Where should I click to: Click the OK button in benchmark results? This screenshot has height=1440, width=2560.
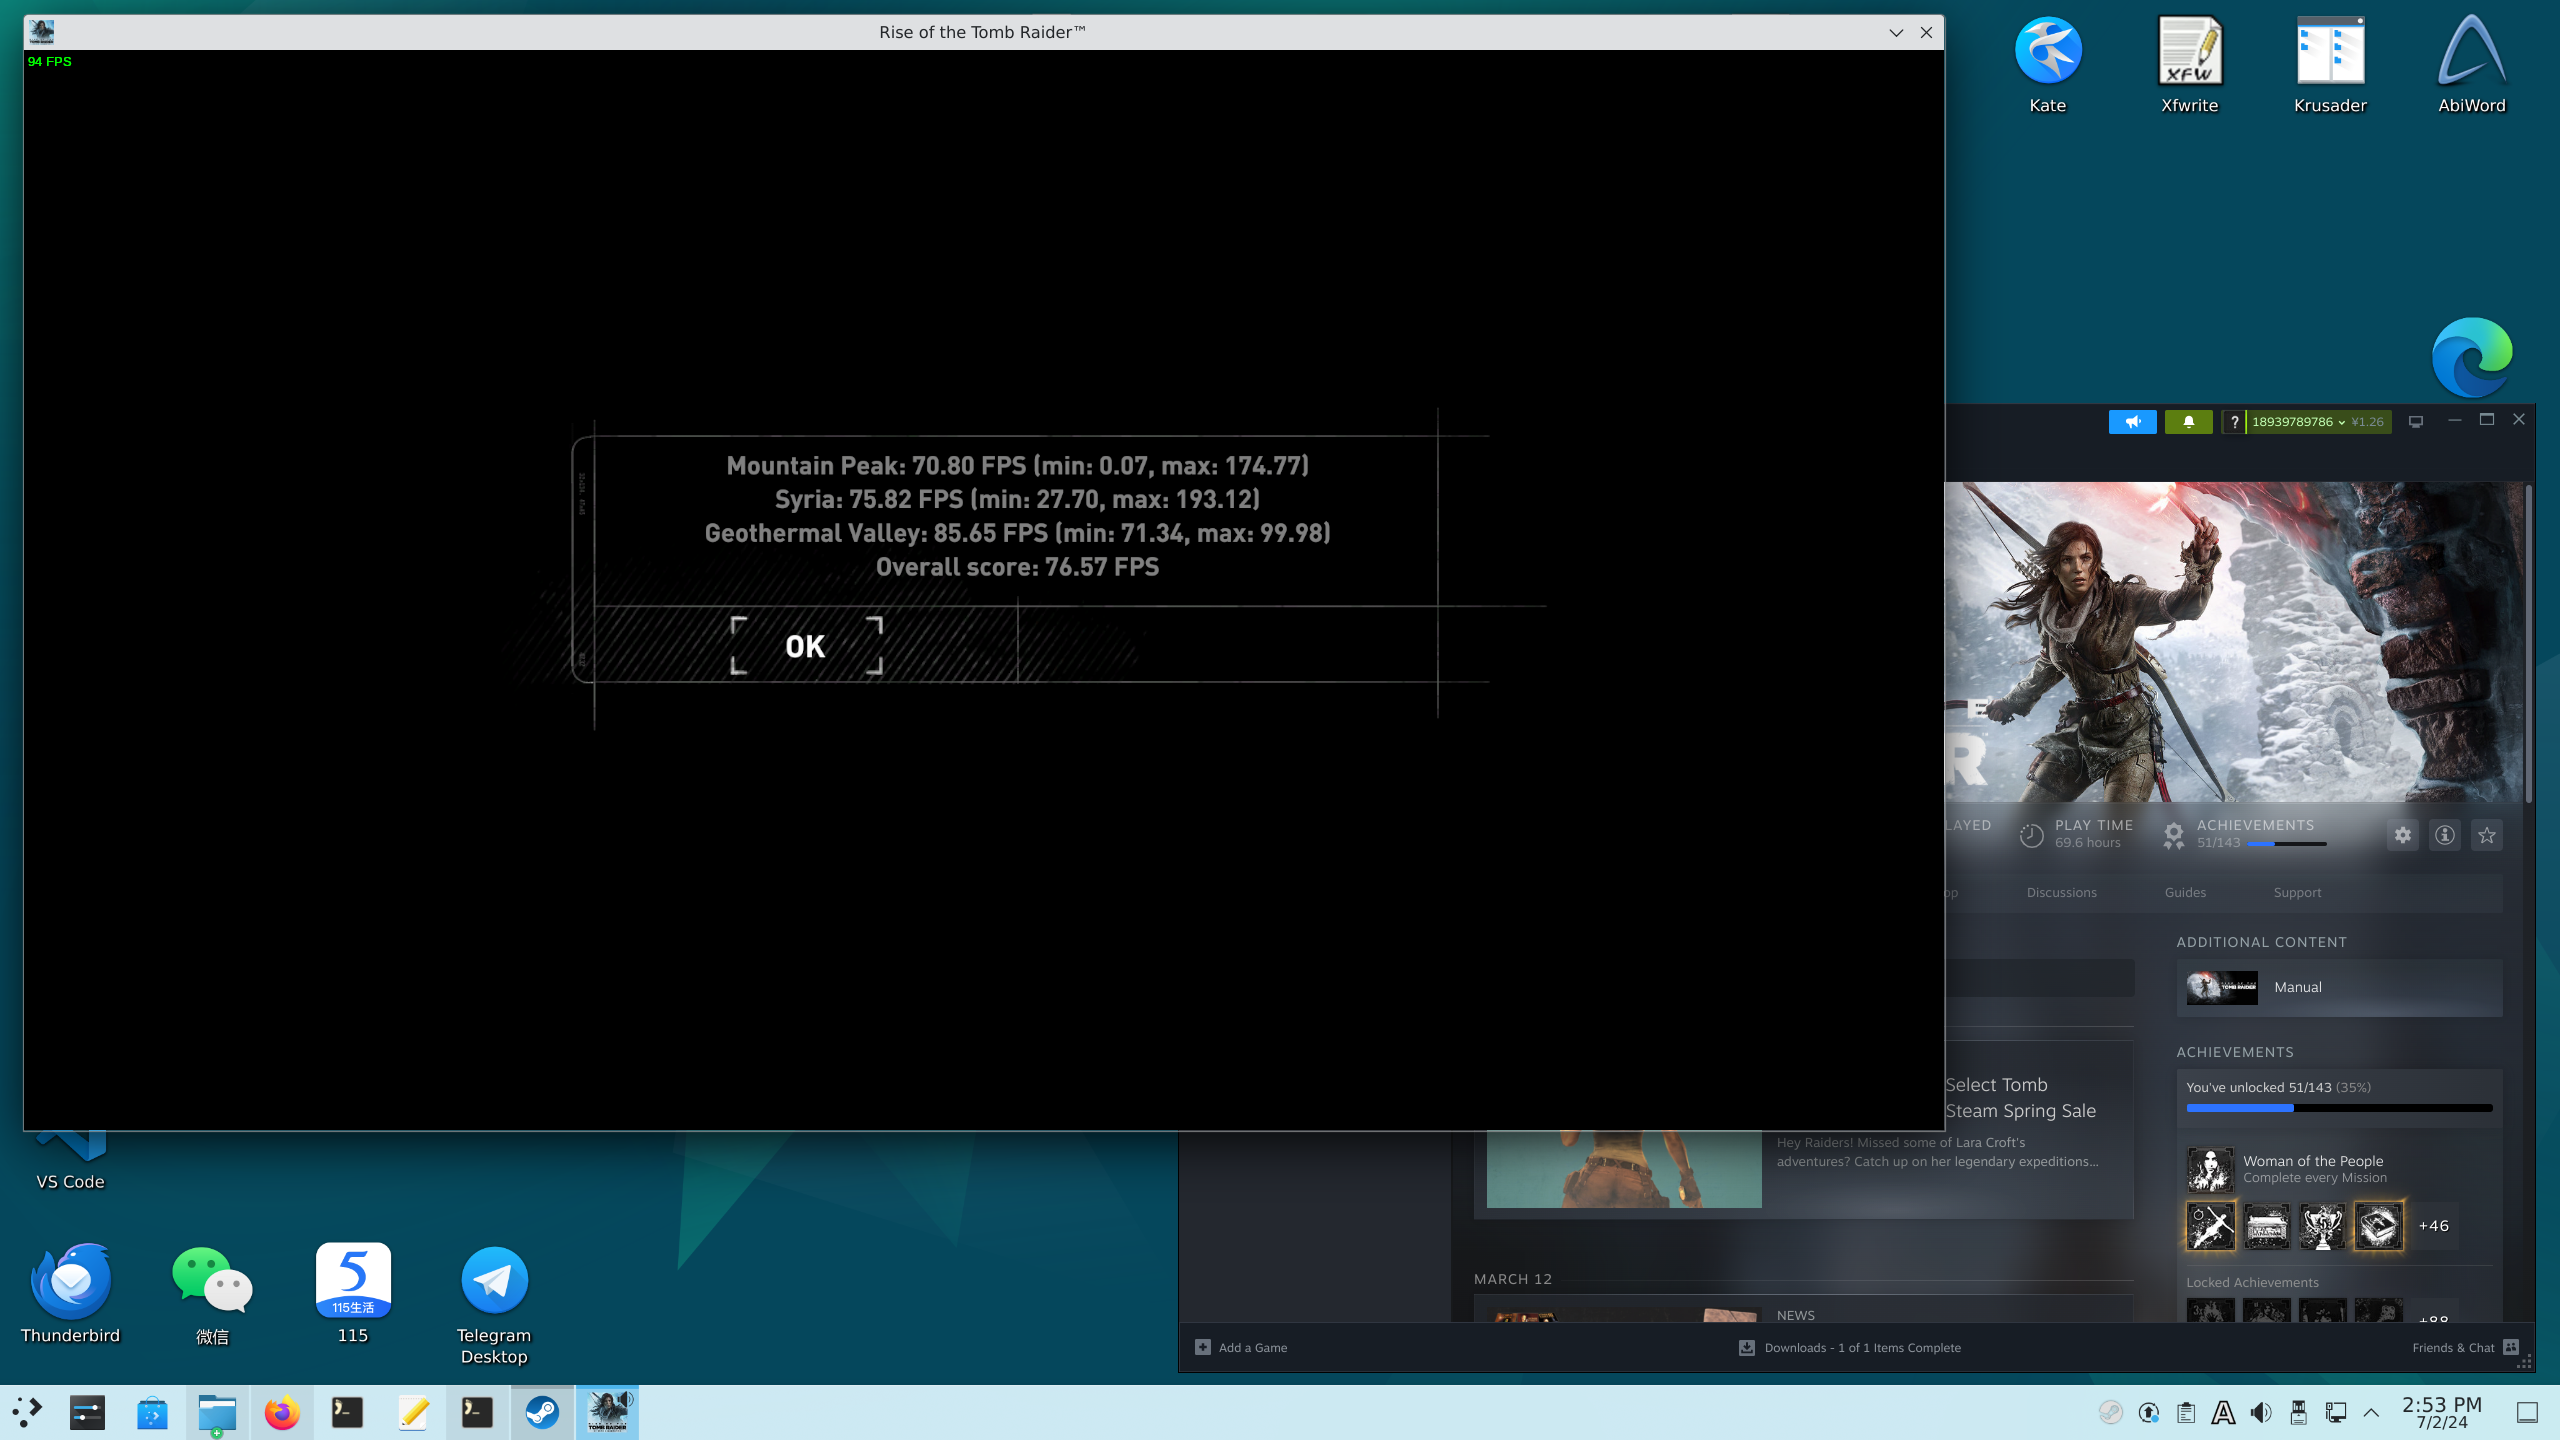pyautogui.click(x=805, y=647)
